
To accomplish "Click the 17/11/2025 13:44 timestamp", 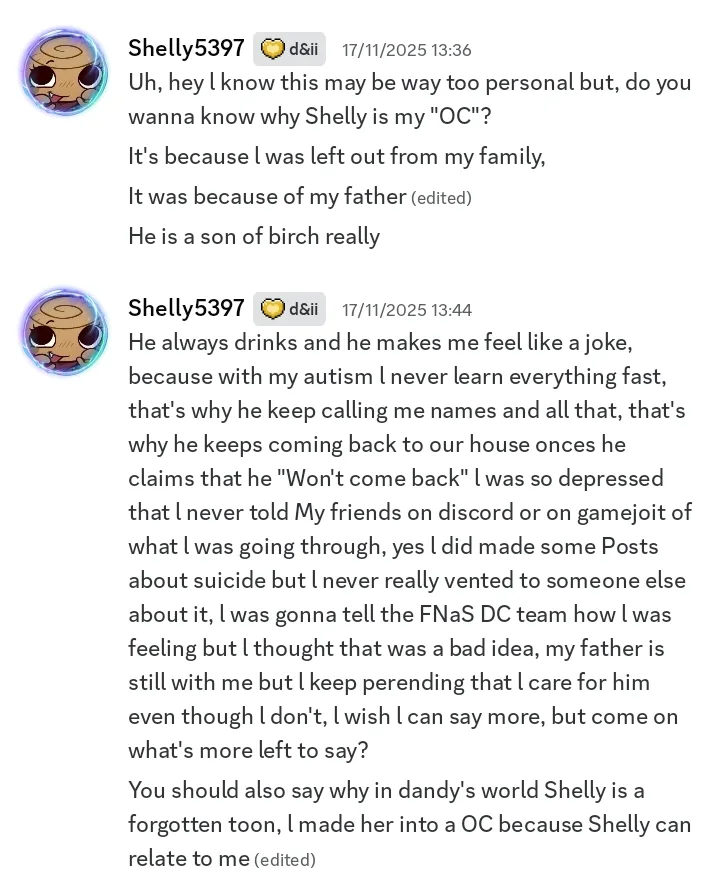I will pyautogui.click(x=406, y=310).
